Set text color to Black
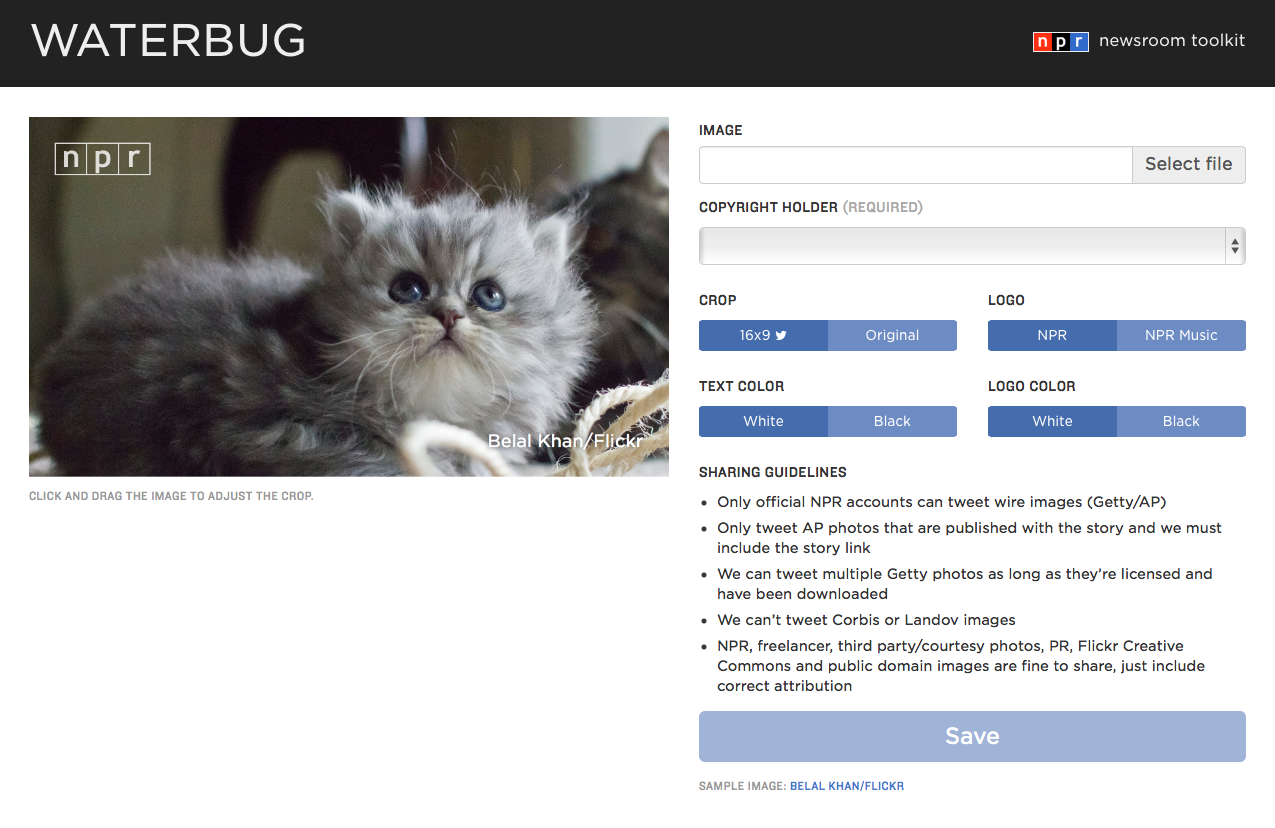1275x828 pixels. click(892, 421)
